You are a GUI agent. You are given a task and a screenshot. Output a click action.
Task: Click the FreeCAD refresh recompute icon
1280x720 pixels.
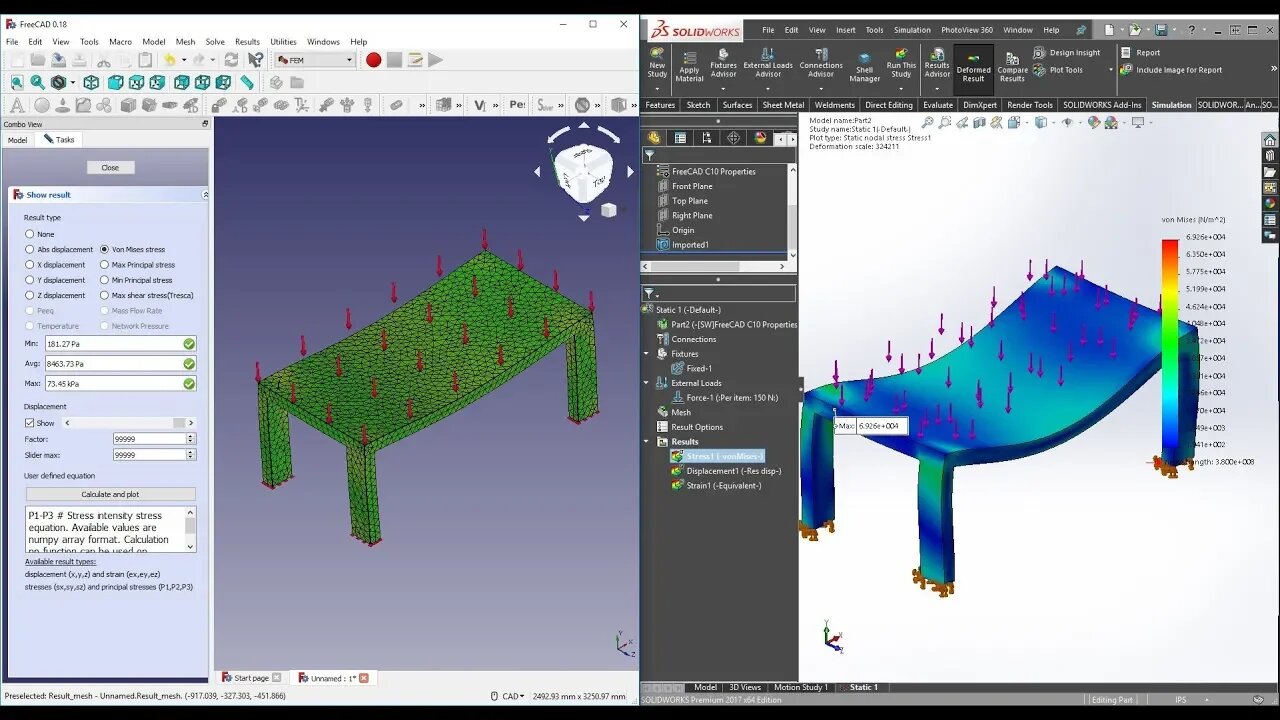coord(231,60)
